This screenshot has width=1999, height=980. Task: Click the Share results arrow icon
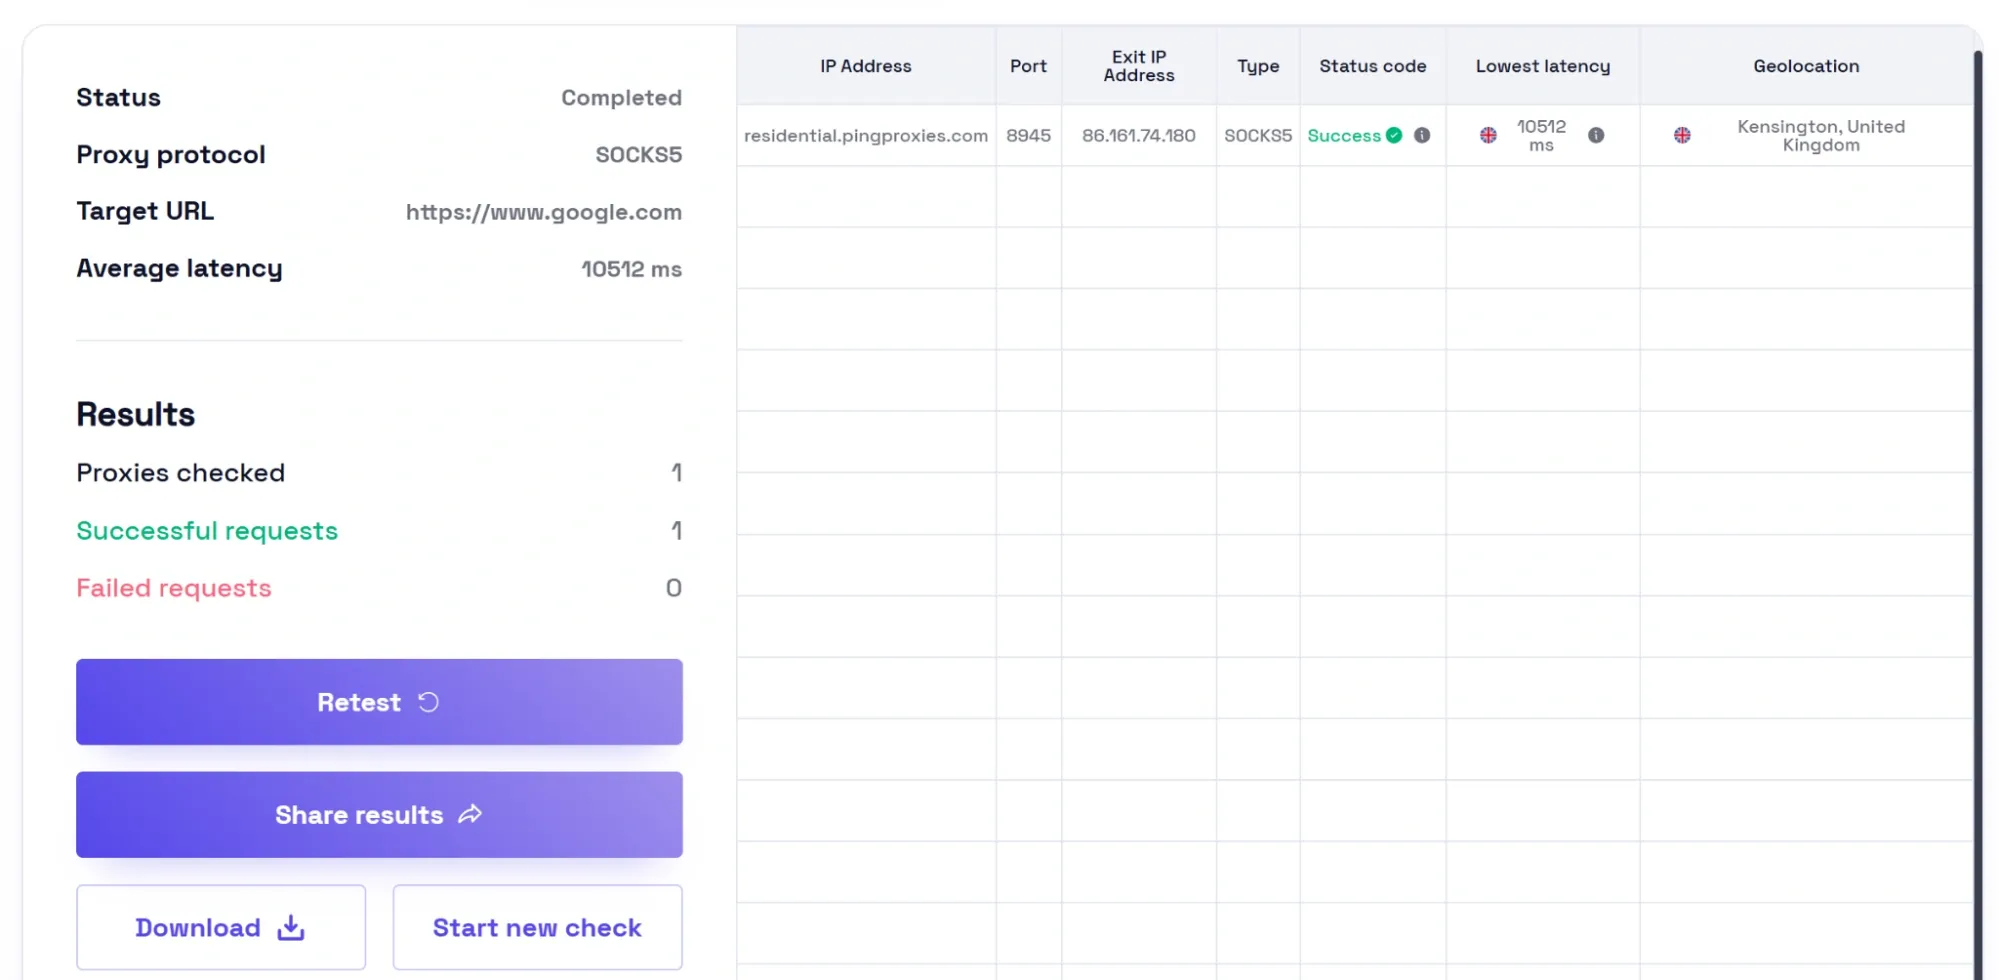coord(470,814)
